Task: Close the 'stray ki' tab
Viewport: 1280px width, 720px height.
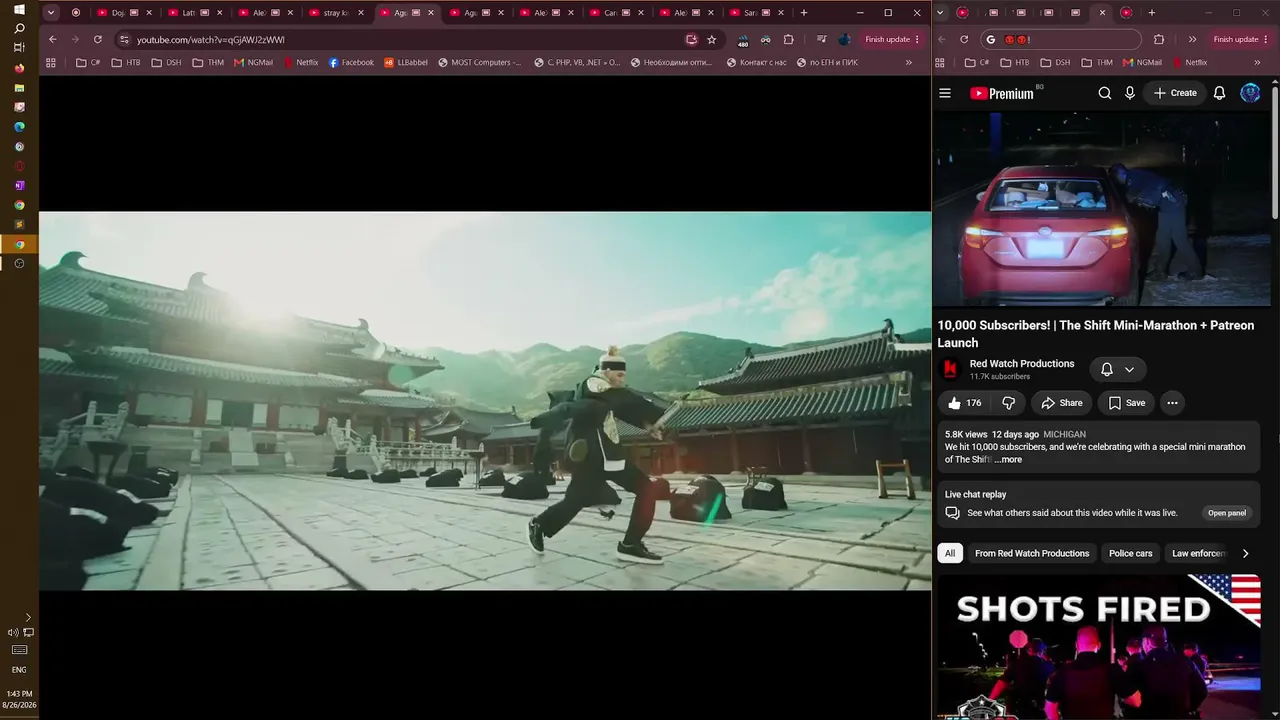Action: point(361,13)
